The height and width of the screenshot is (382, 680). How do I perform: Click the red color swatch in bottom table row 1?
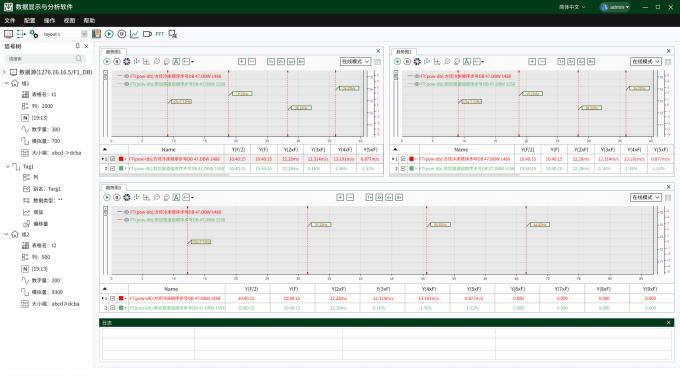click(x=121, y=298)
